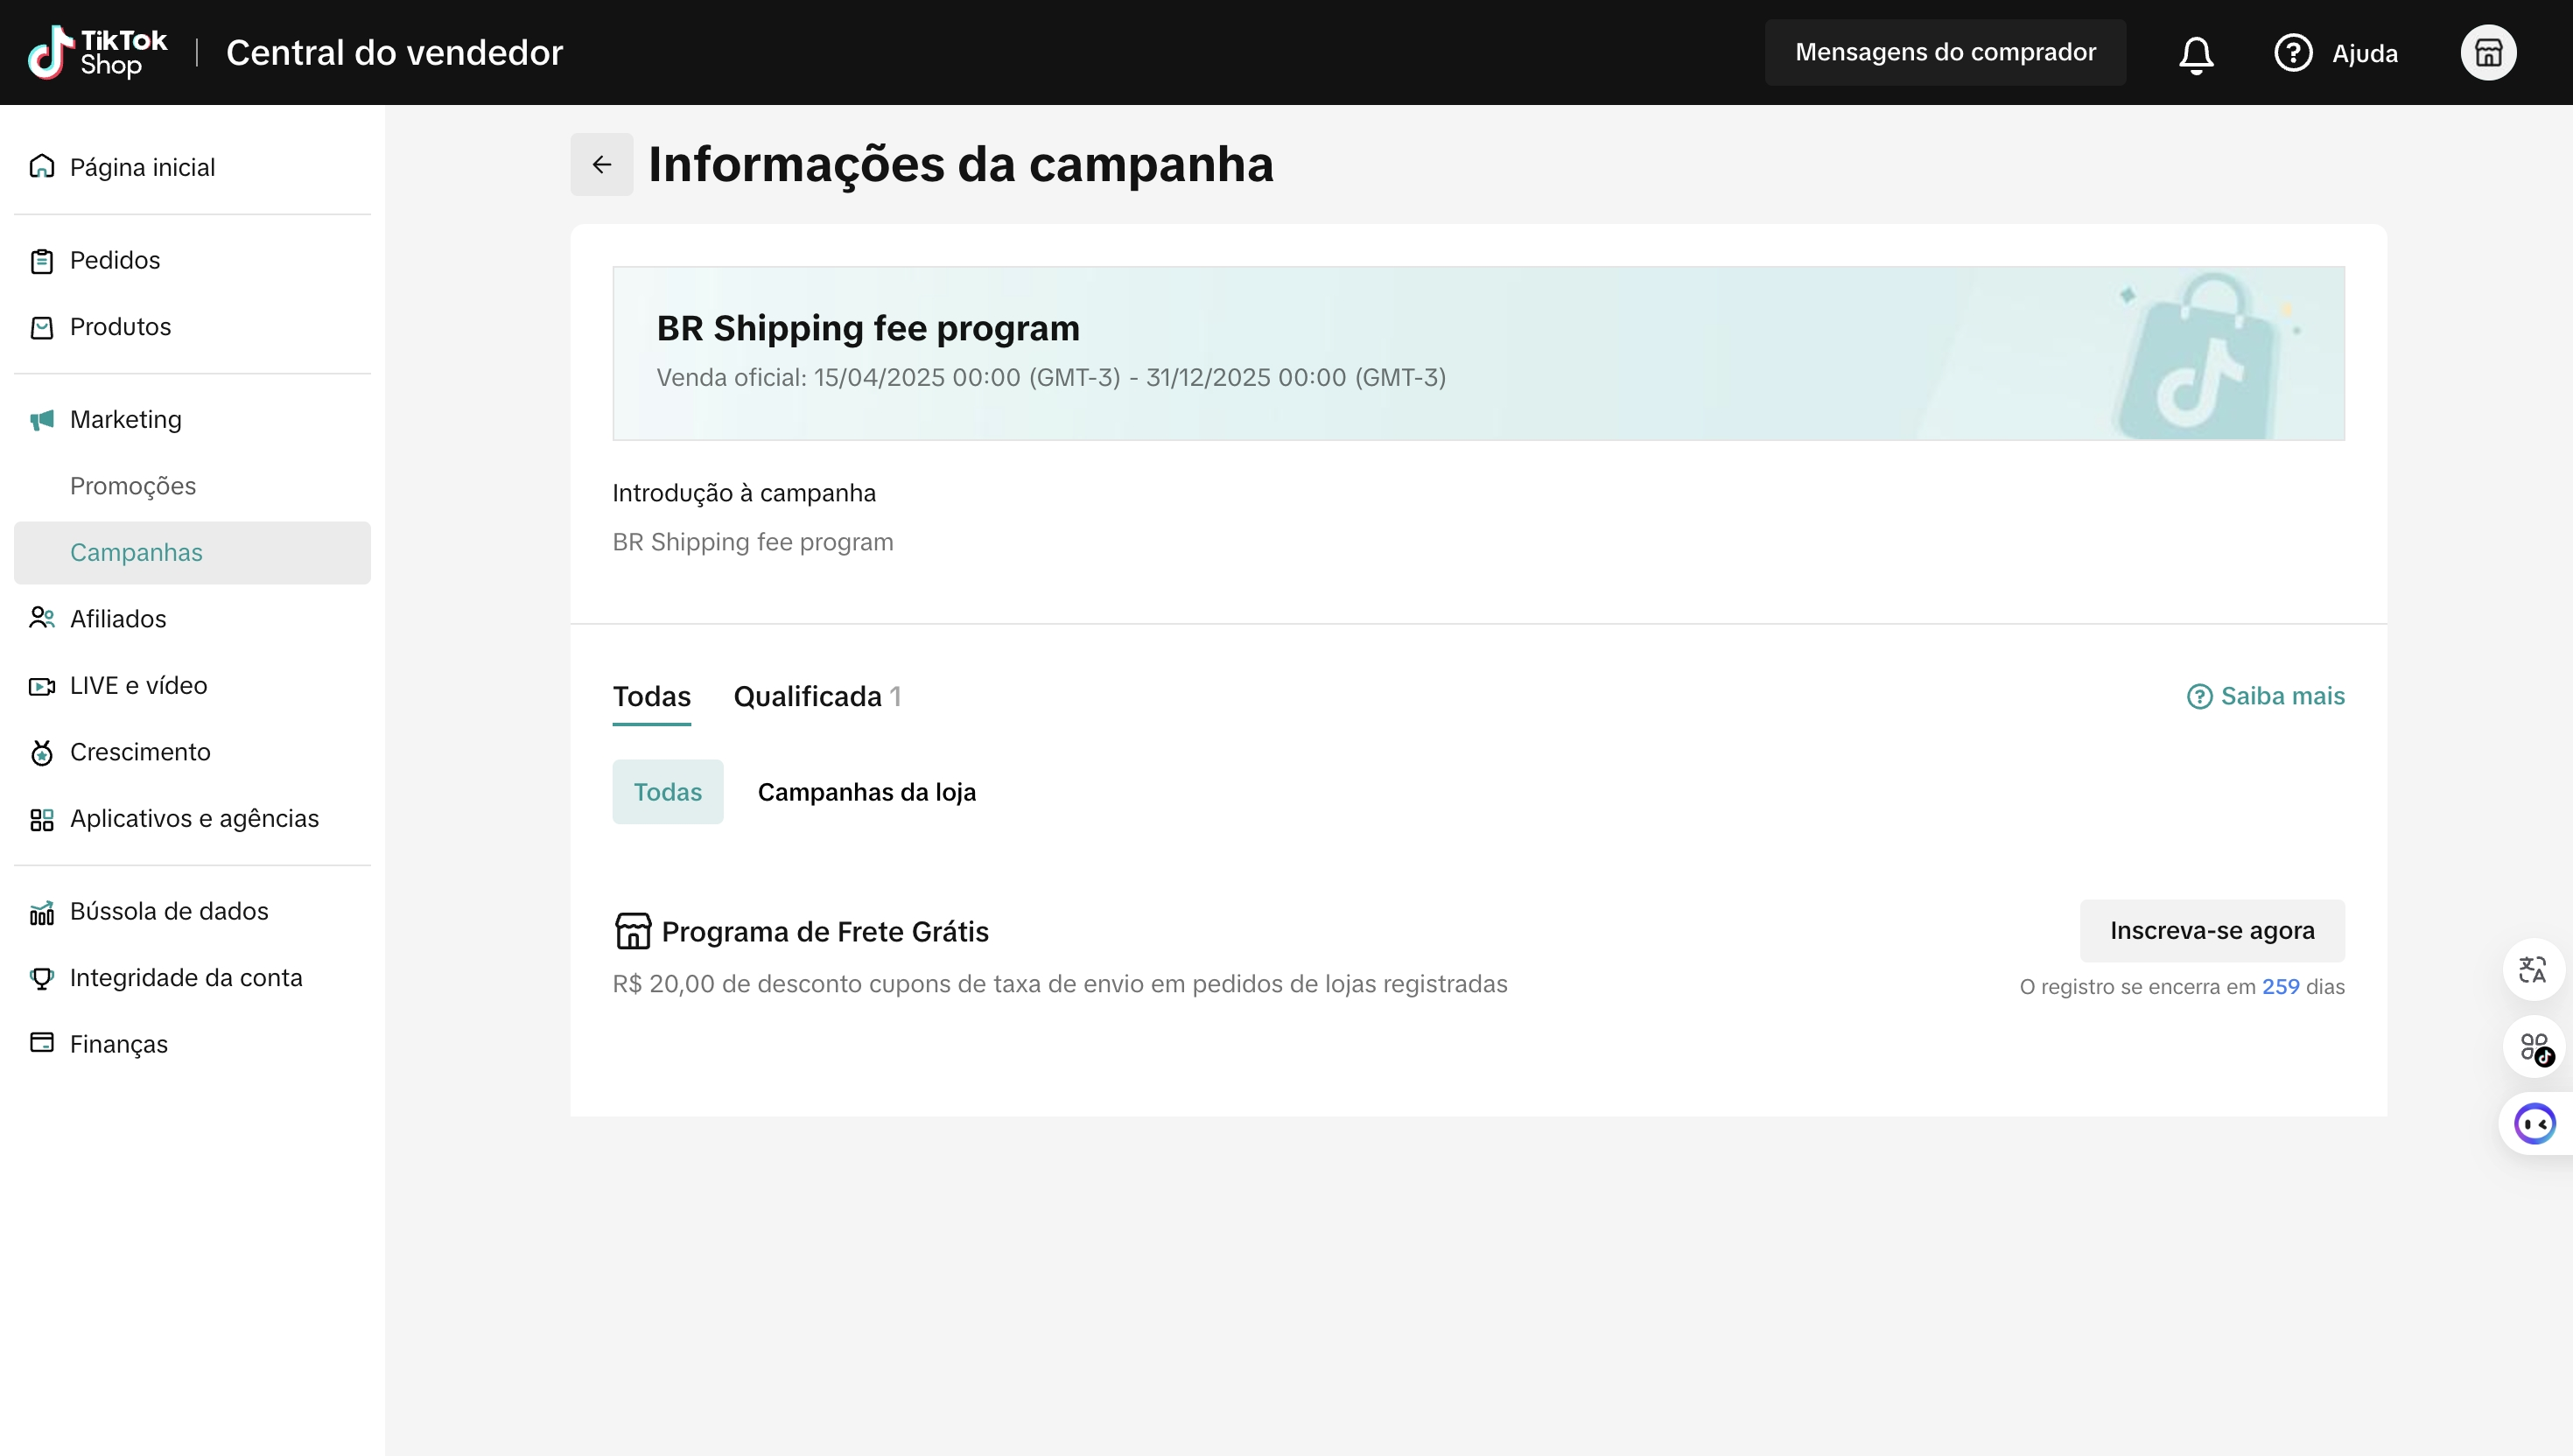Viewport: 2573px width, 1456px height.
Task: Open the Saiba mais link
Action: click(x=2266, y=696)
